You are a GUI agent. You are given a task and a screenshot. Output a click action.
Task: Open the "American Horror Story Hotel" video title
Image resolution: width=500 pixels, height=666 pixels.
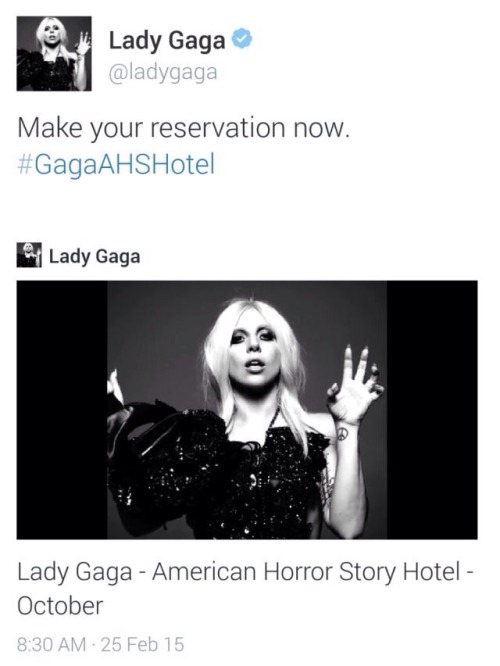(x=306, y=572)
